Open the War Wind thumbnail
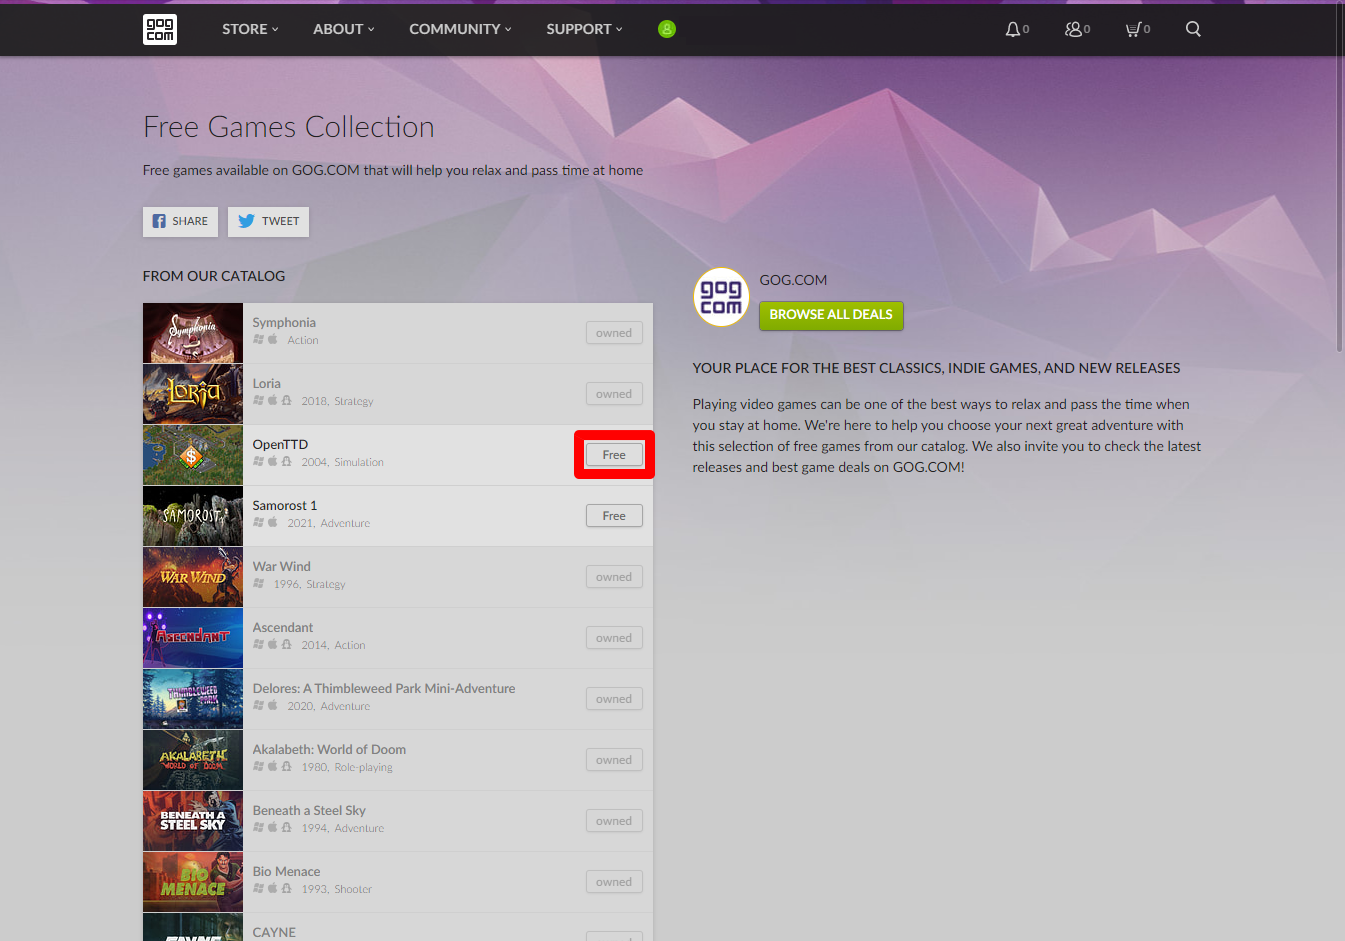This screenshot has height=941, width=1345. pos(193,577)
